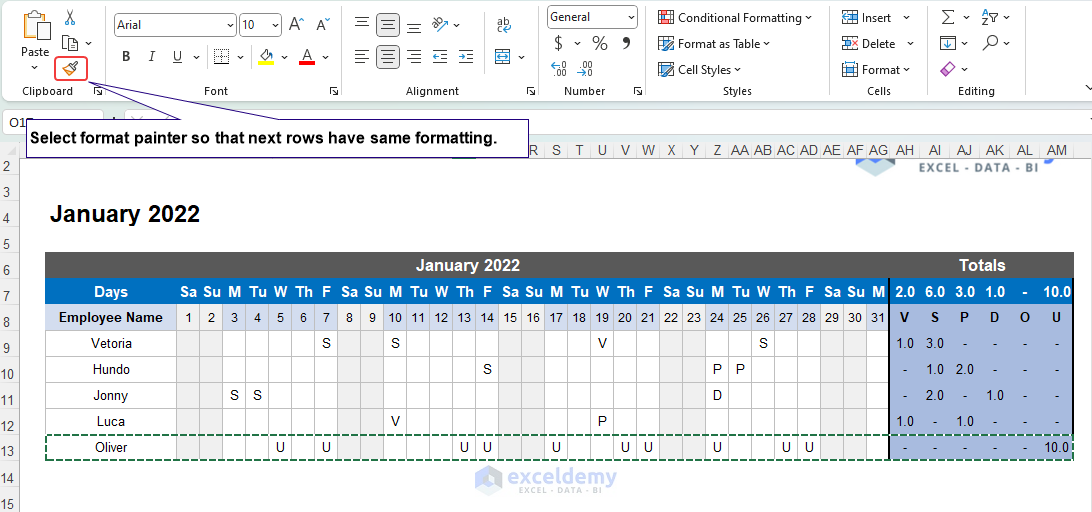Open Alignment group dialog launcher
The image size is (1092, 512).
531,91
